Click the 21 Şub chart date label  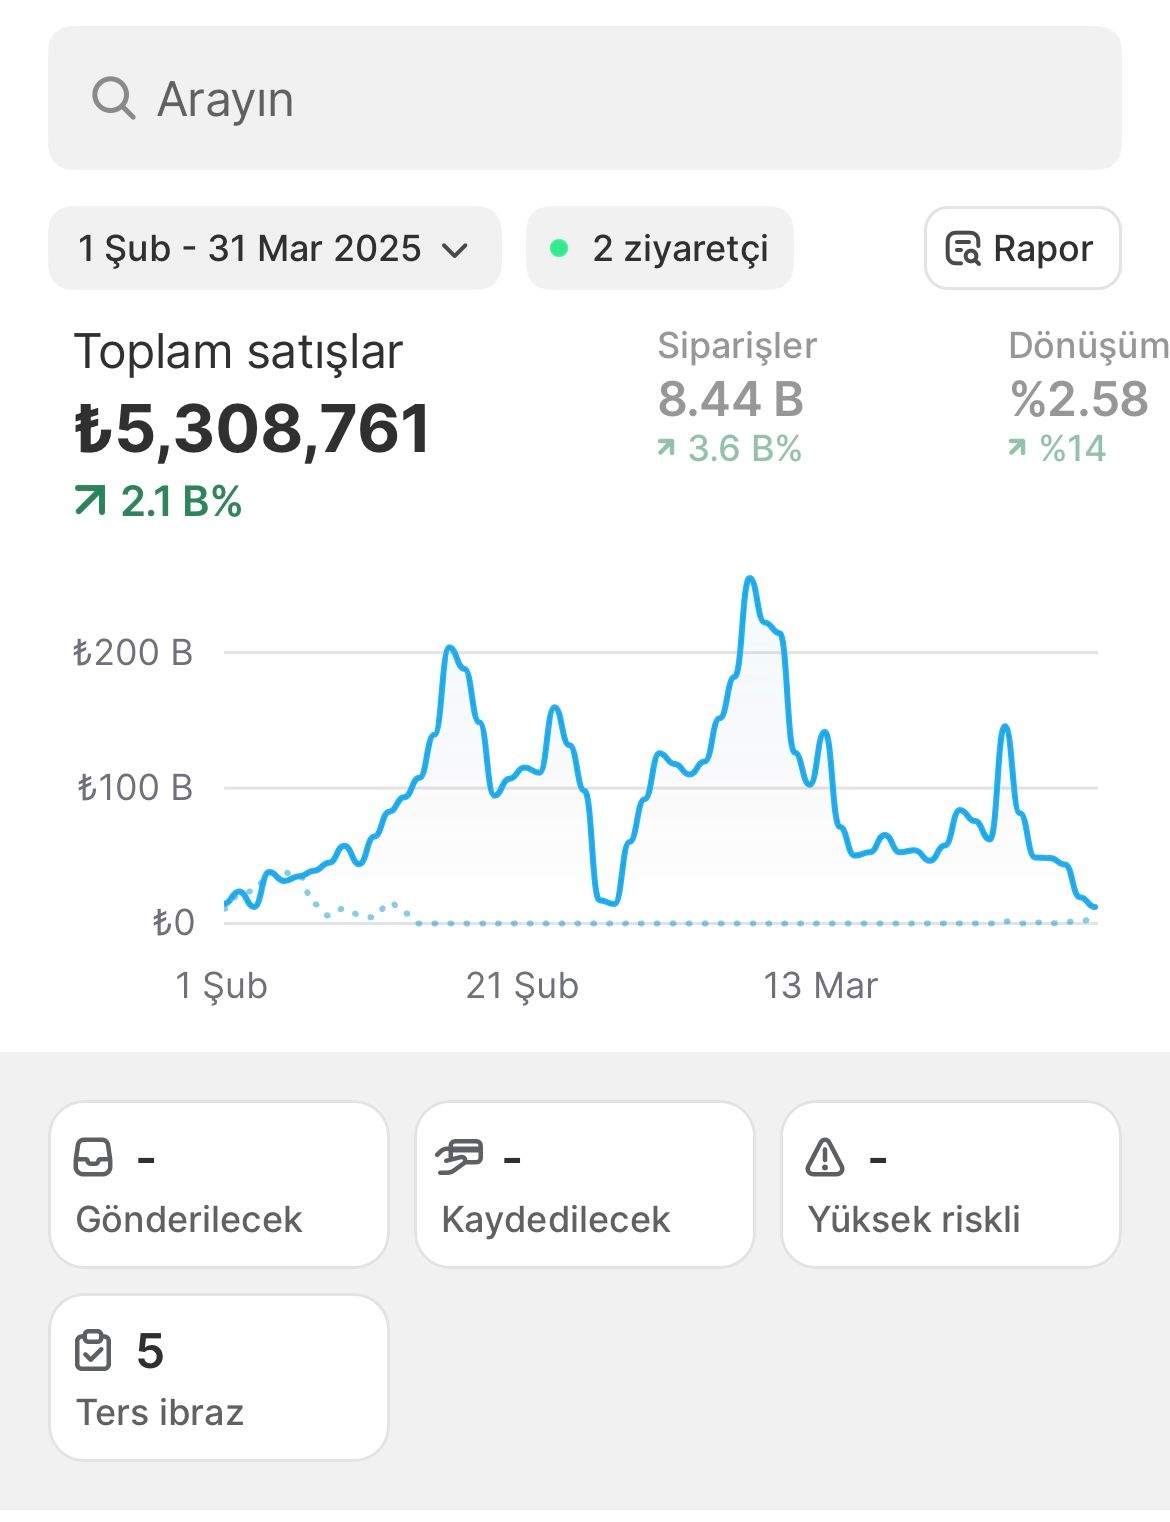point(522,986)
